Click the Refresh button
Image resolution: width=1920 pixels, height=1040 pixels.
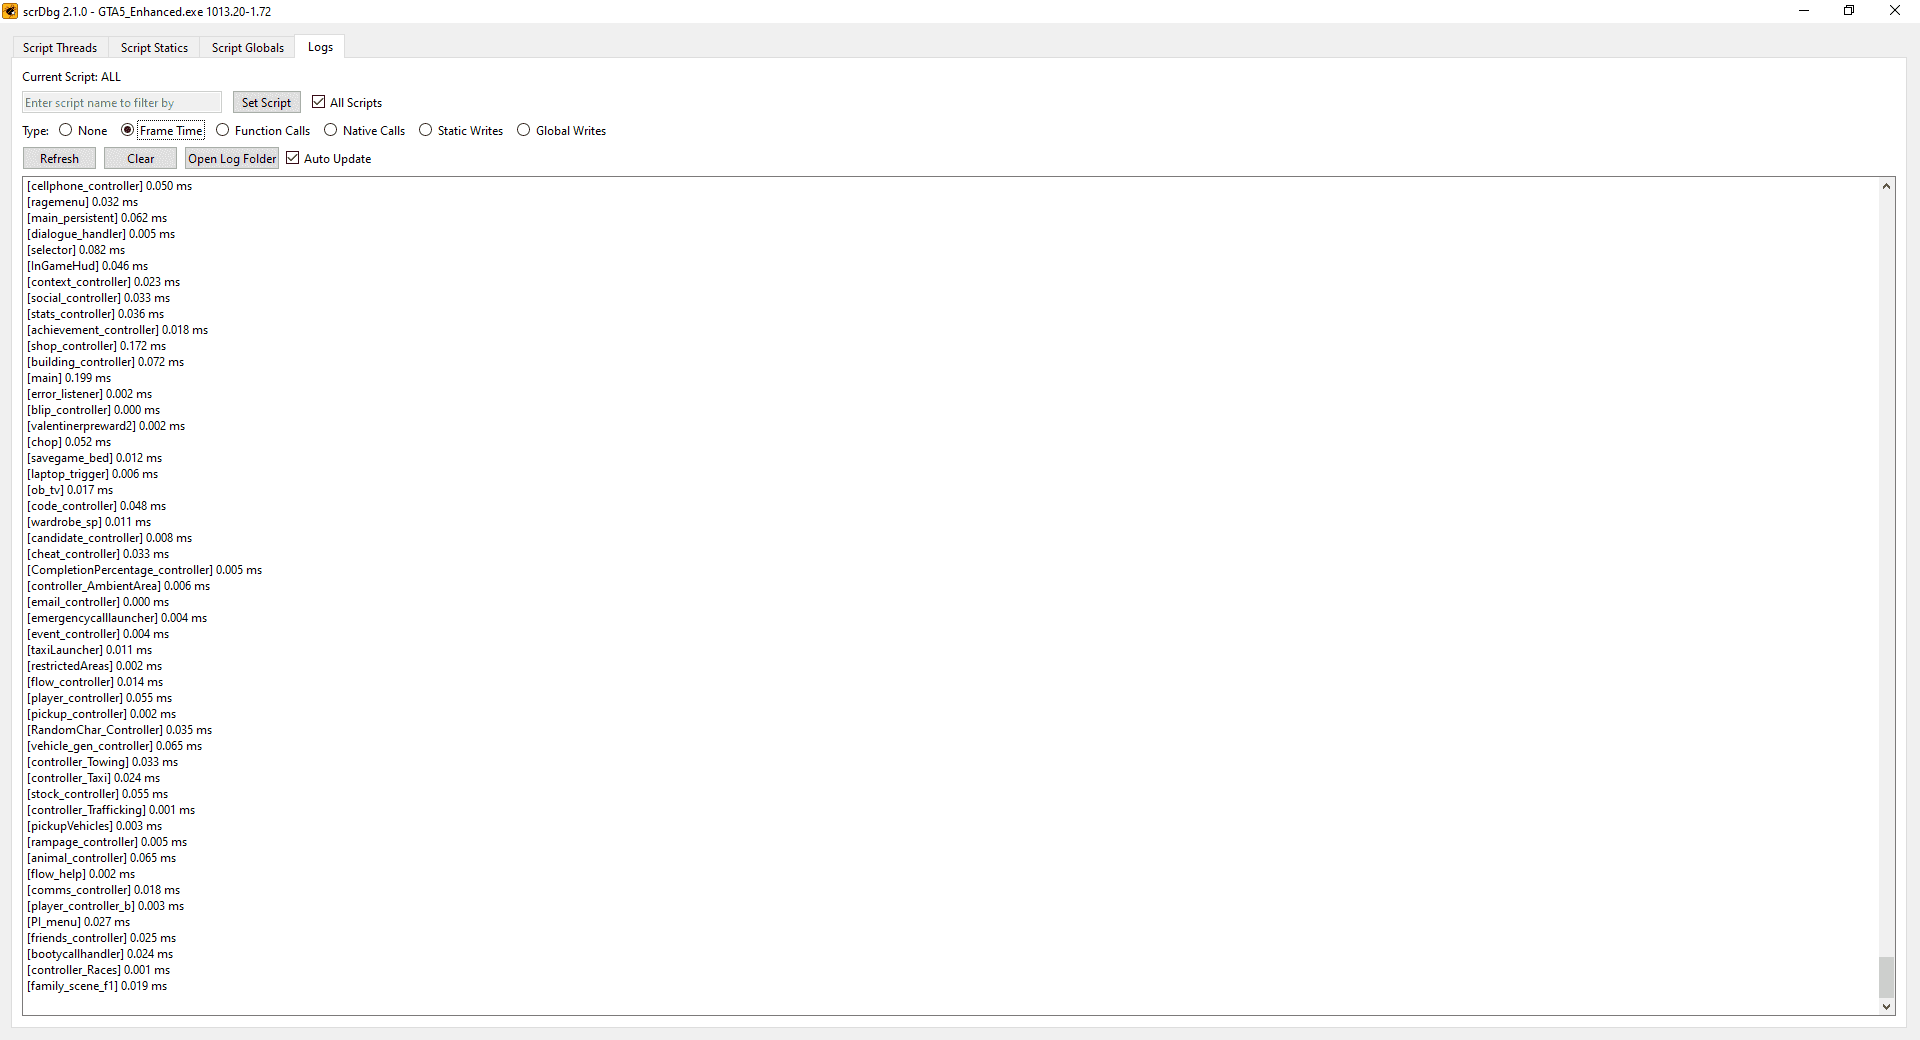[x=59, y=158]
